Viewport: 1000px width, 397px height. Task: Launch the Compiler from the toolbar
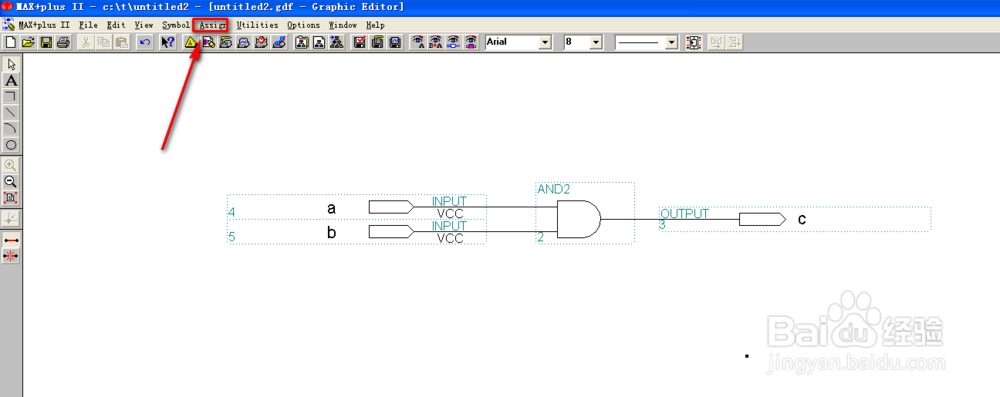coord(226,43)
